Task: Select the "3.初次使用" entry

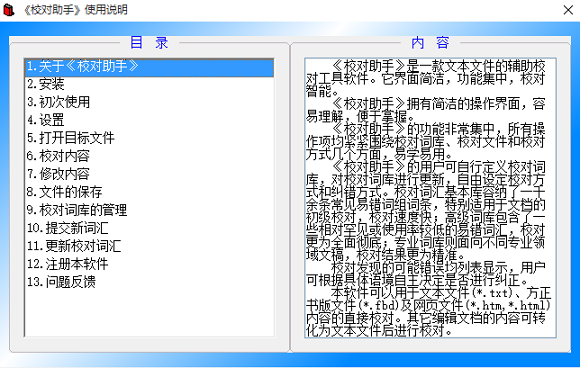Action: [150, 102]
